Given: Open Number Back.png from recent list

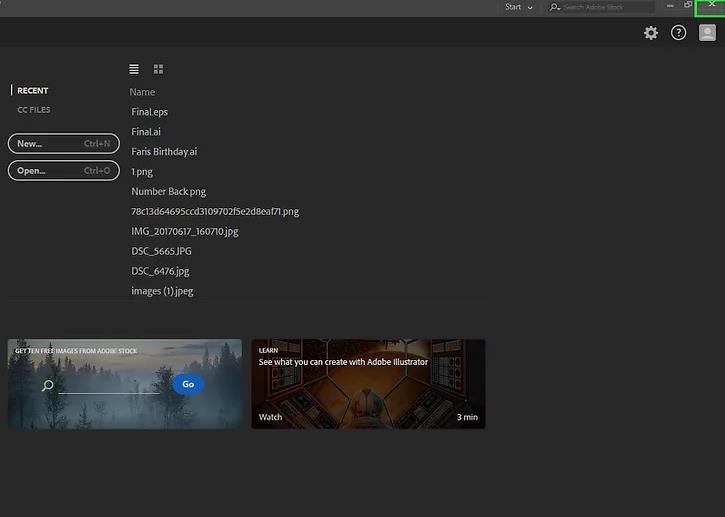Looking at the screenshot, I should (x=168, y=191).
